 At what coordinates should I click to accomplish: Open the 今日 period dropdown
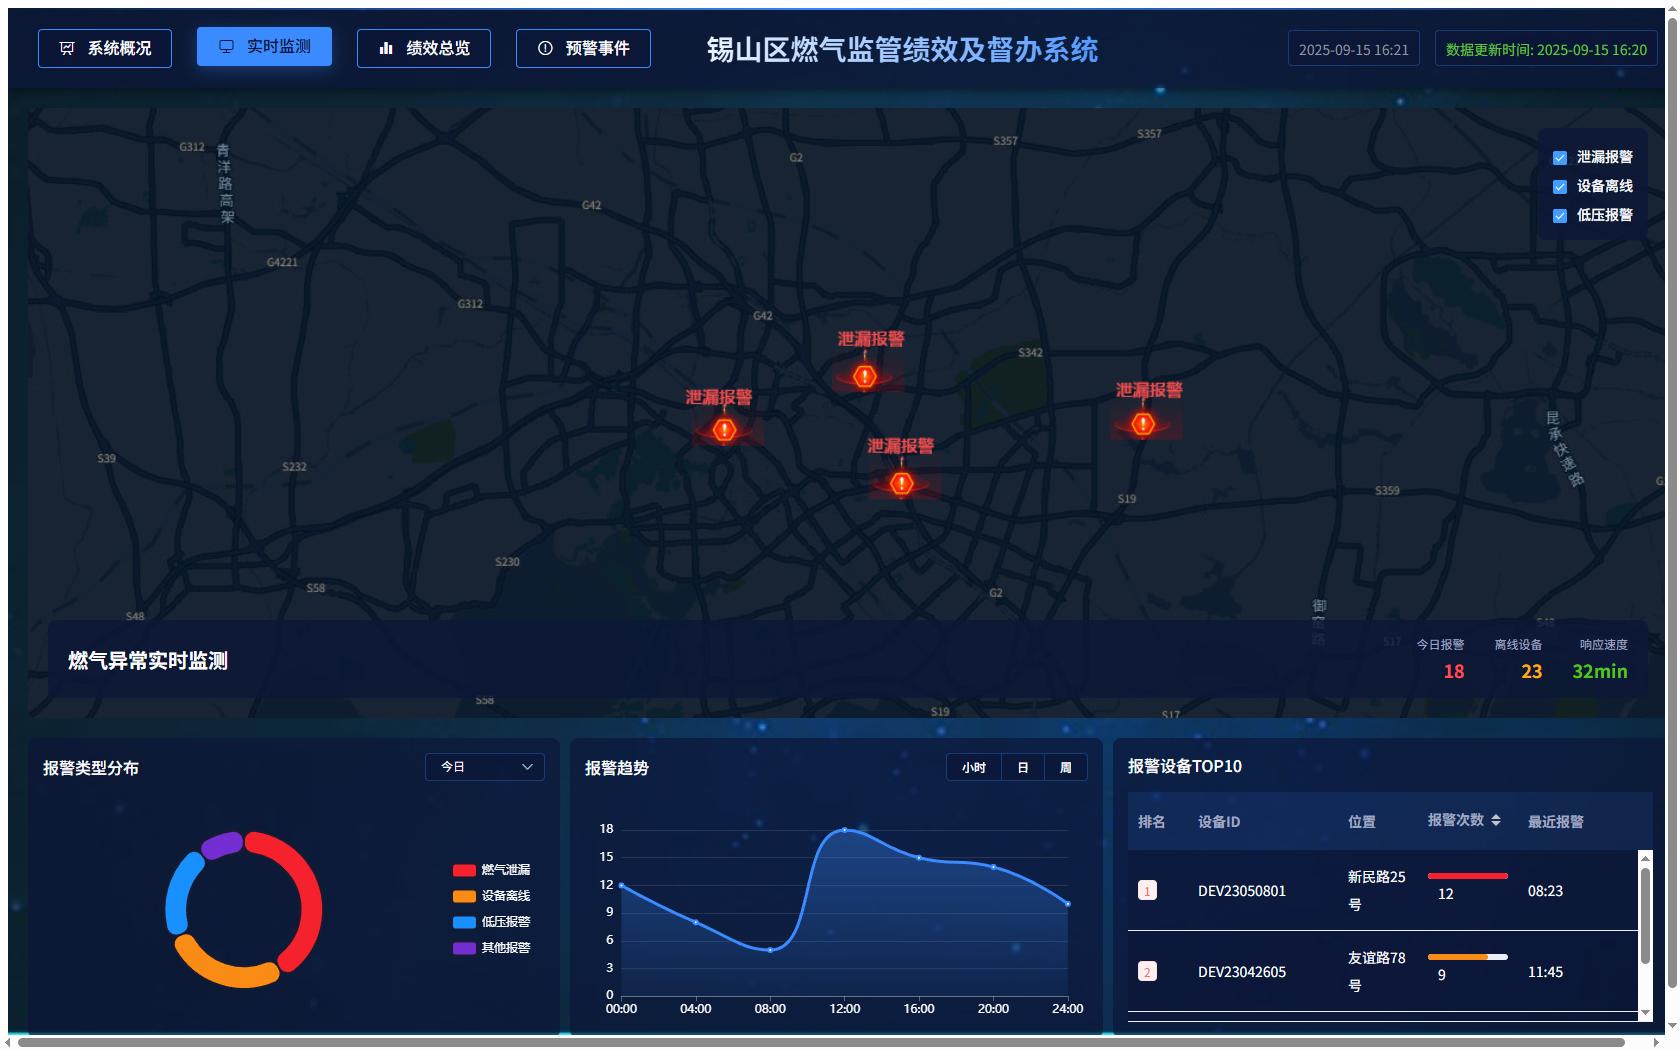click(485, 767)
